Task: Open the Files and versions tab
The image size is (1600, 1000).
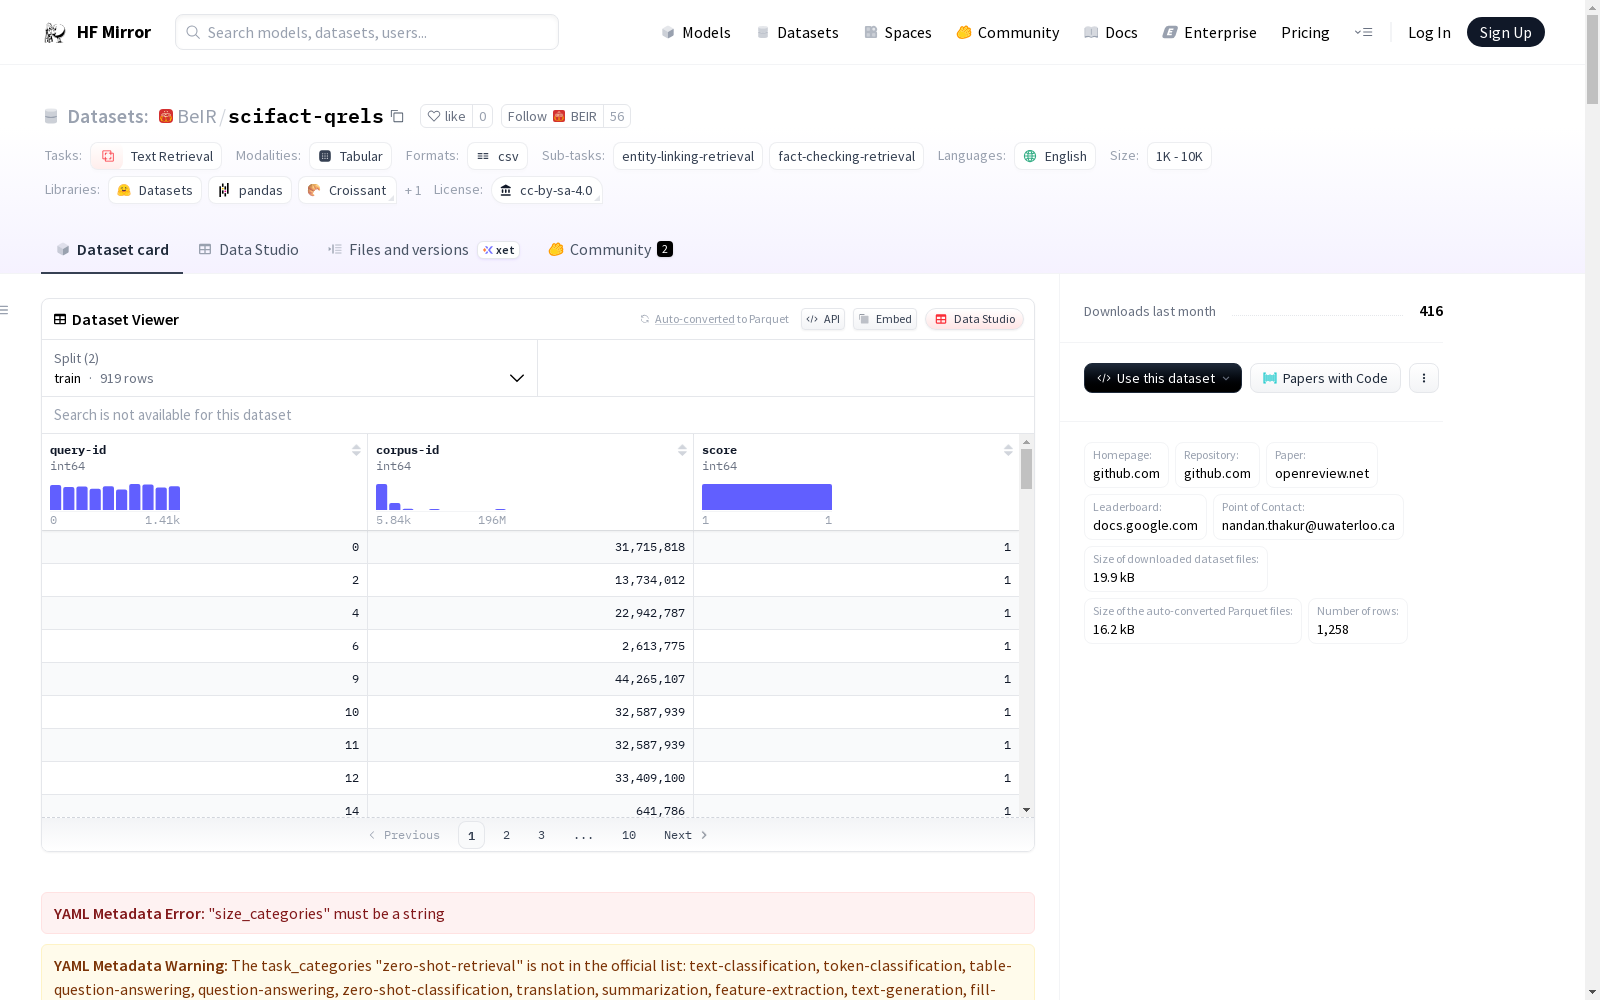Action: (x=423, y=250)
